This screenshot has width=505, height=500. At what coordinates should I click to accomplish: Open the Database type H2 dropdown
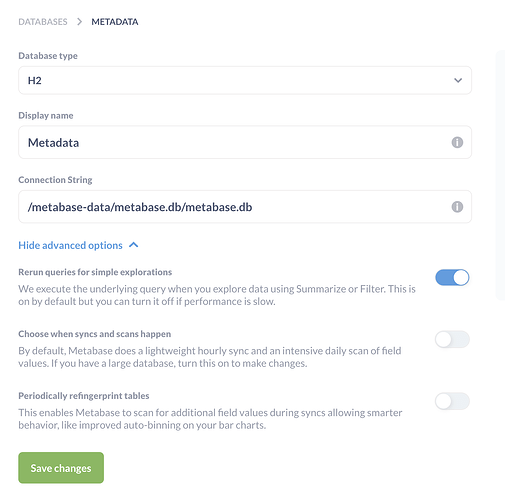click(245, 80)
